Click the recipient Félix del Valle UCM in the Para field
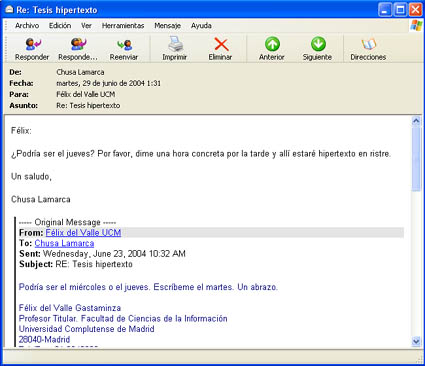 tap(86, 94)
